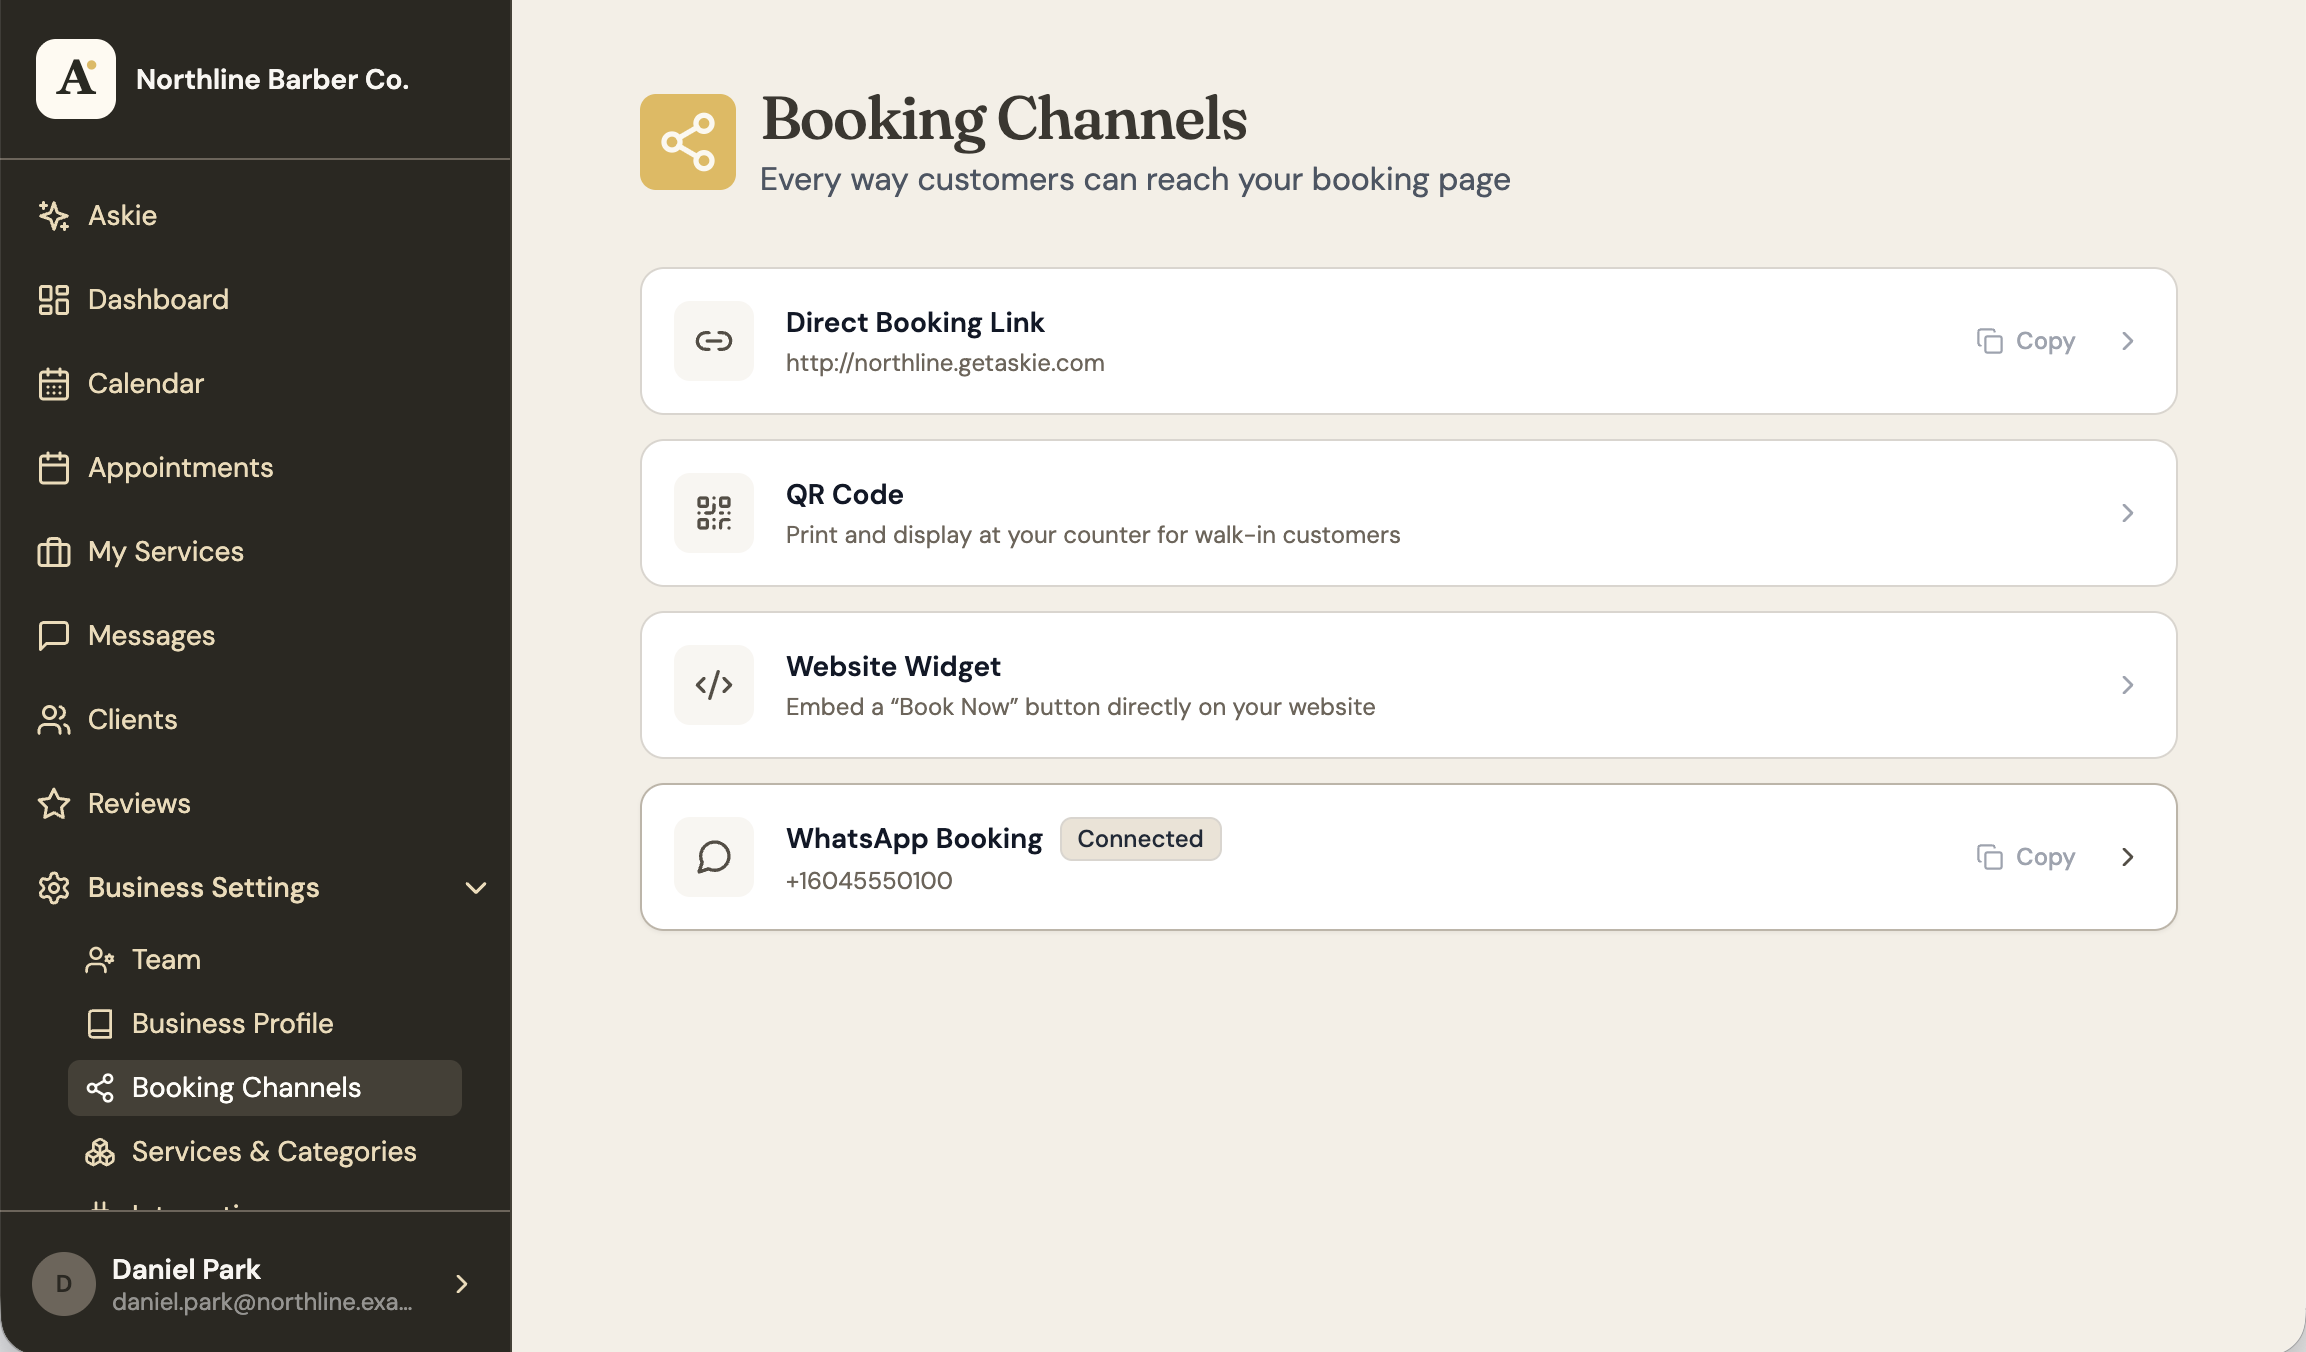Viewport: 2306px width, 1352px height.
Task: Click the link icon on Direct Booking Link
Action: 714,341
